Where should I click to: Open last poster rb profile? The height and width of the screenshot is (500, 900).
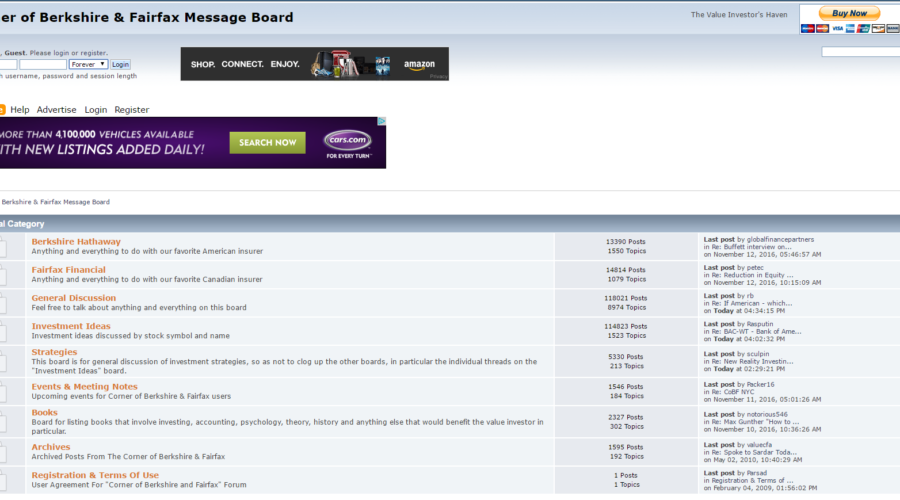(x=750, y=296)
